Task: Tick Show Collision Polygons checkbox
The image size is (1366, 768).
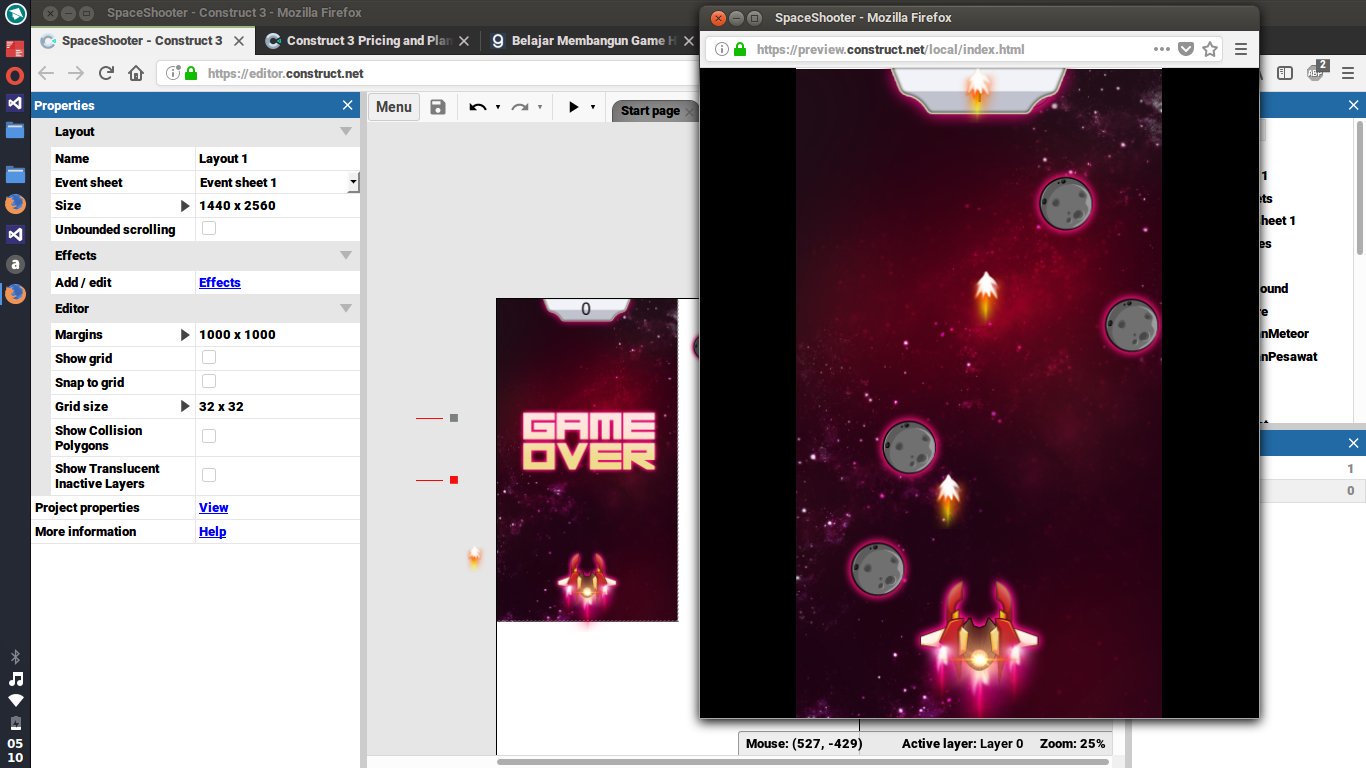Action: click(209, 437)
